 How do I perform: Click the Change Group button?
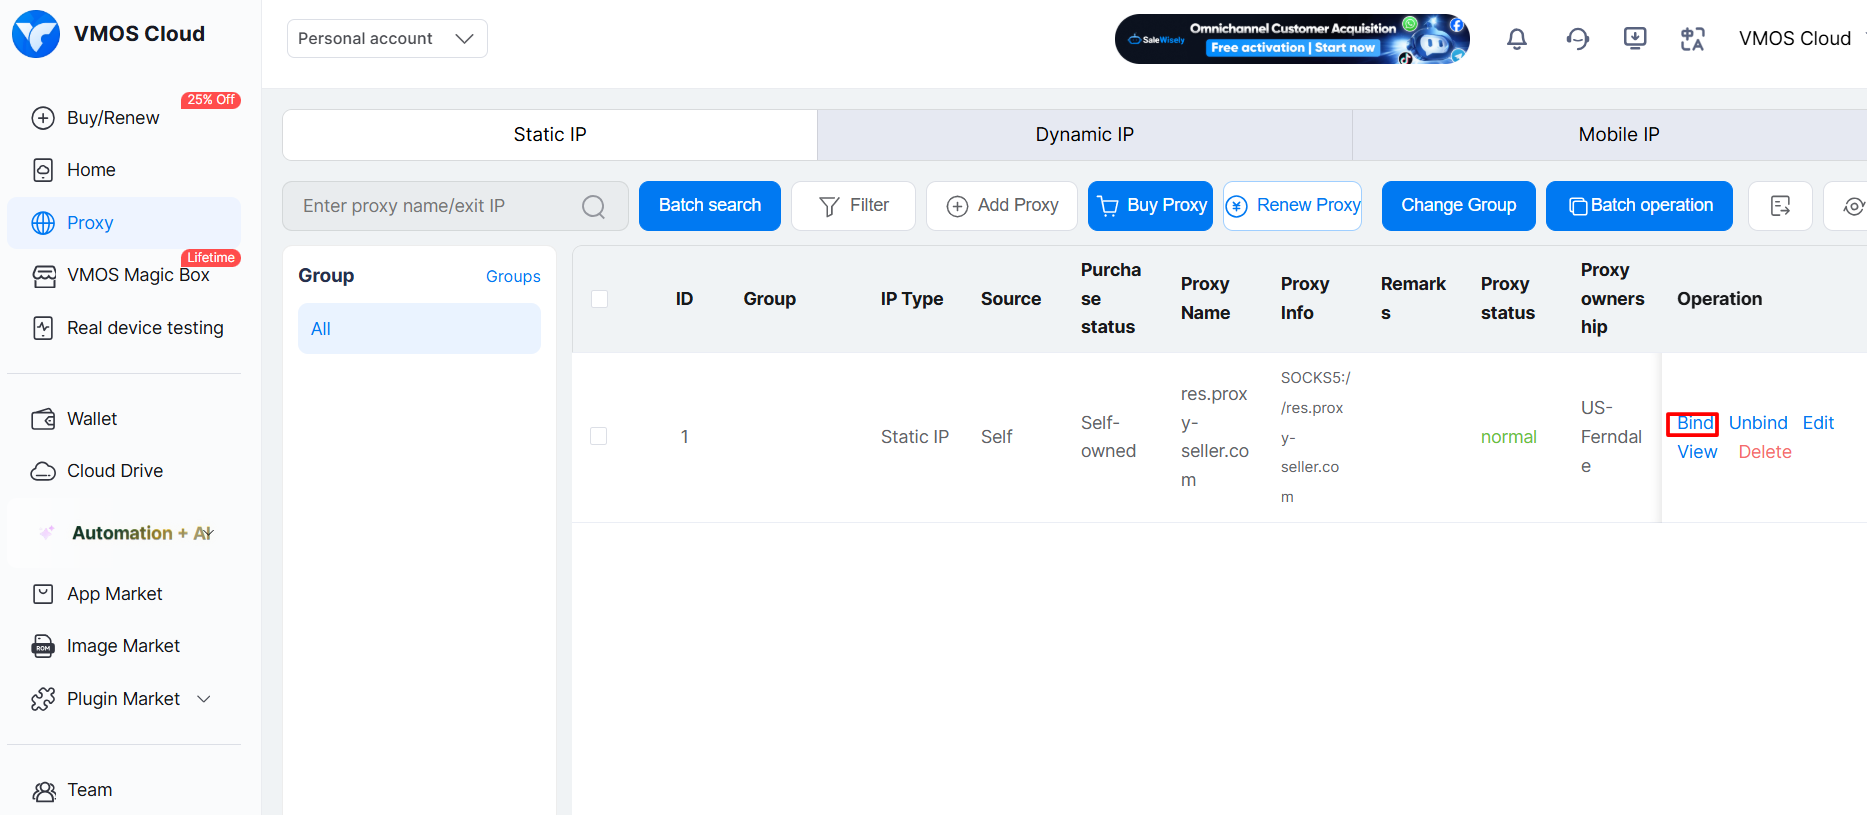tap(1459, 206)
